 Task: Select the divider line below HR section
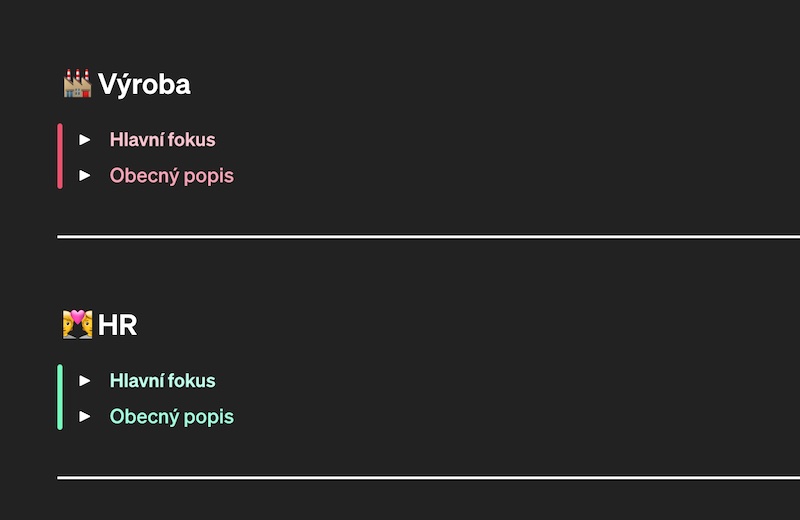[429, 478]
